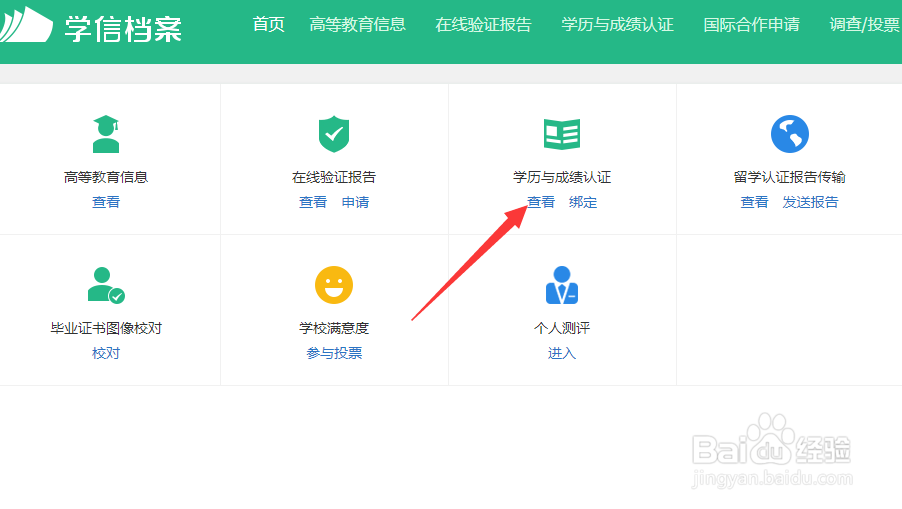
Task: Click 绑定 under the 学历与成绩认证 card
Action: coord(583,202)
